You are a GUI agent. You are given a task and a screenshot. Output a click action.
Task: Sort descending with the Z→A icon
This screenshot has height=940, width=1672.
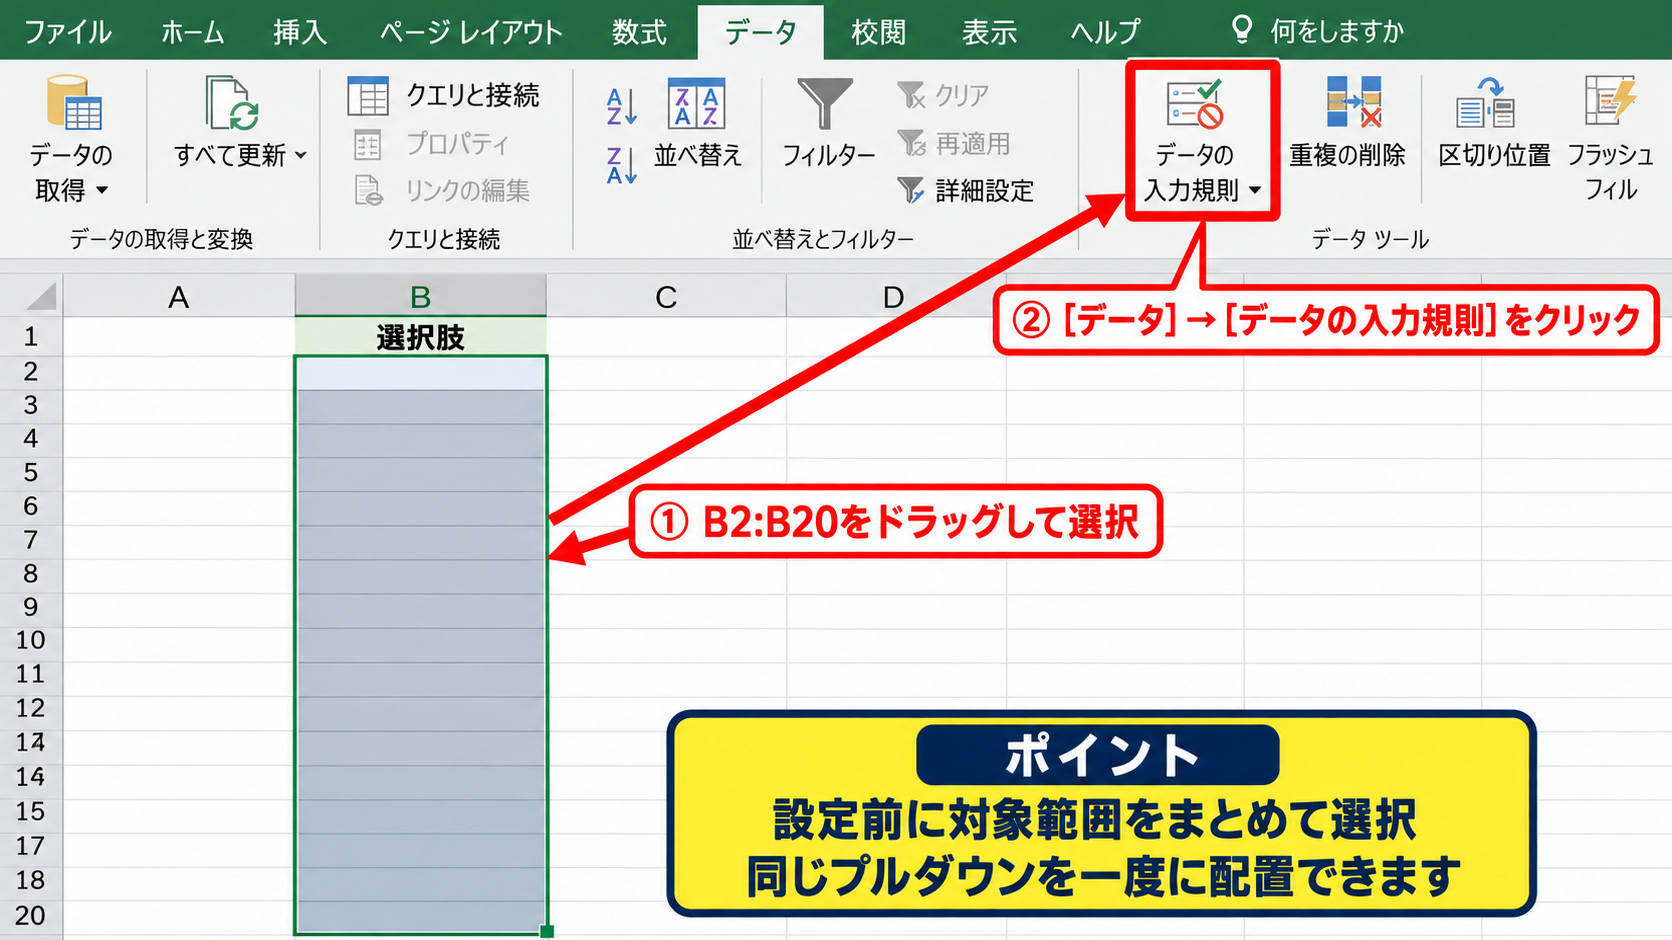(x=621, y=165)
